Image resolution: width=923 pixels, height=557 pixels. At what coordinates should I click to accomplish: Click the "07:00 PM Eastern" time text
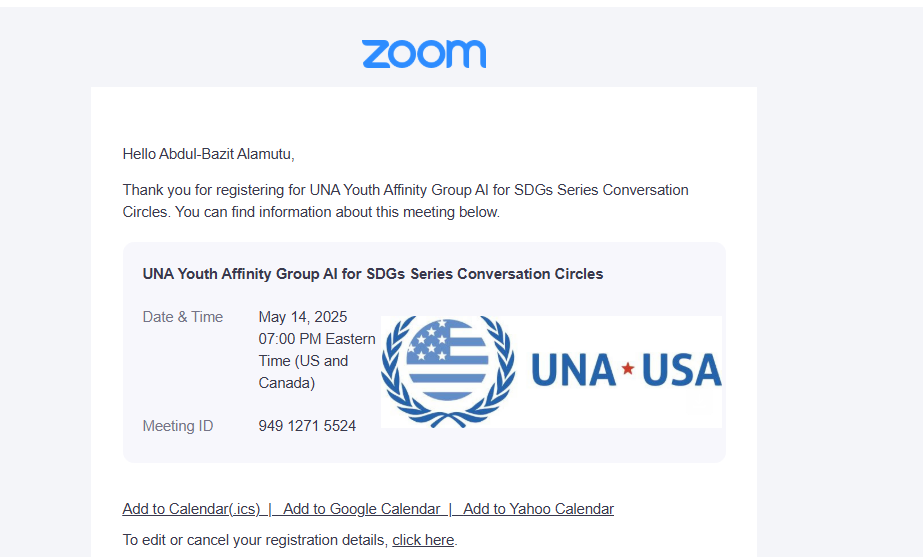click(x=317, y=339)
